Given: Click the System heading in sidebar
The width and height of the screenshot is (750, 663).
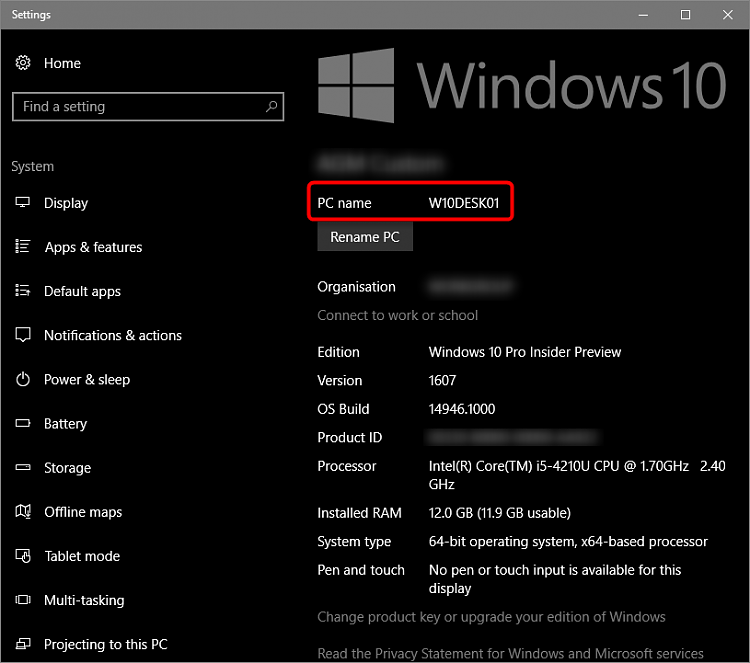Looking at the screenshot, I should coord(33,166).
